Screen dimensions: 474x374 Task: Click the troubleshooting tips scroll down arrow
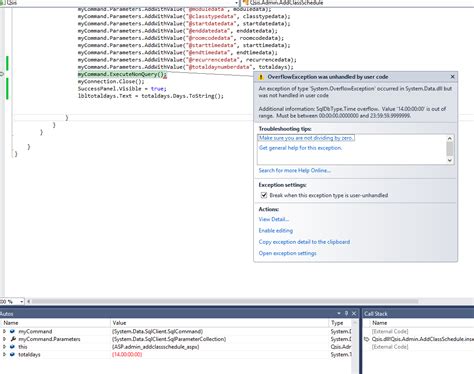point(450,160)
